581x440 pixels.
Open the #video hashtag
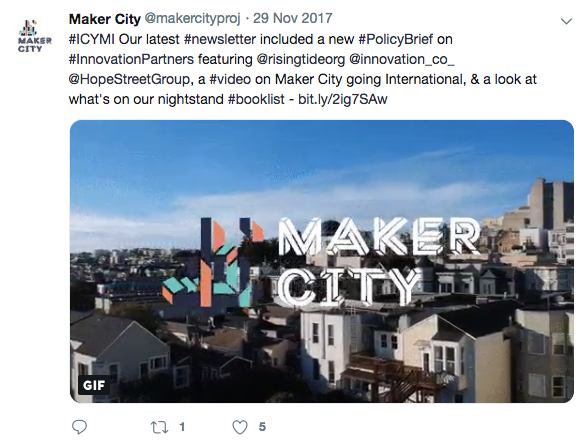click(x=240, y=79)
